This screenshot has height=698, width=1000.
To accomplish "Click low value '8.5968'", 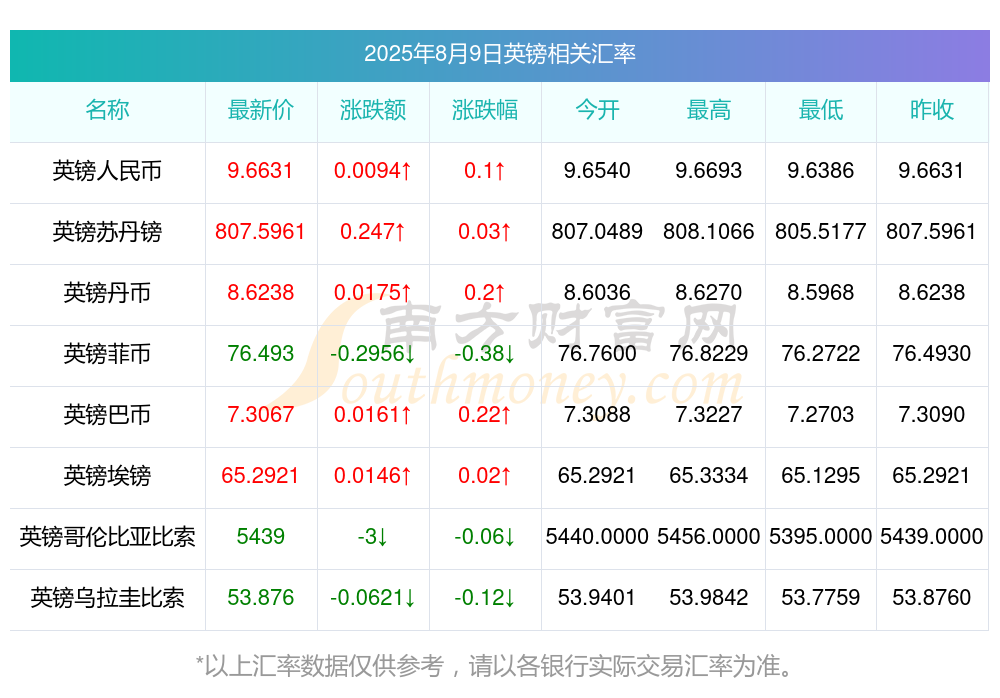I will click(x=821, y=293).
